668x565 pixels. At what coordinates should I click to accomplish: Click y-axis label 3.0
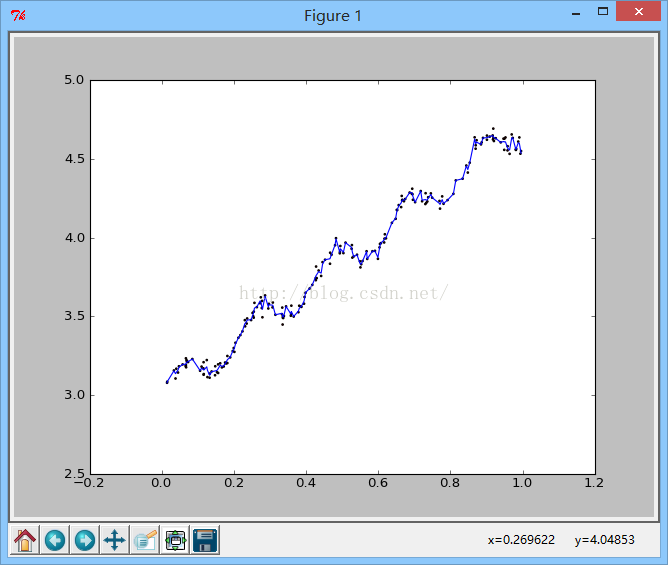coord(74,395)
